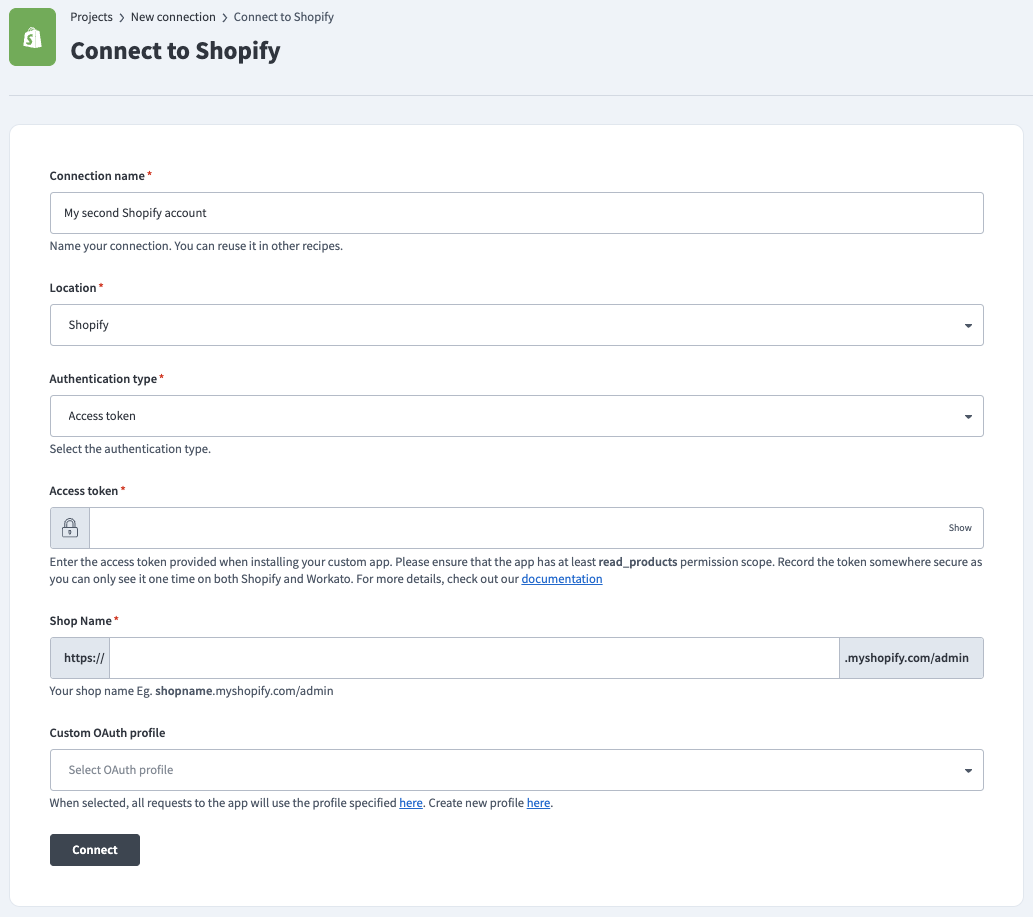
Task: Click the Location dropdown chevron
Action: coord(967,324)
